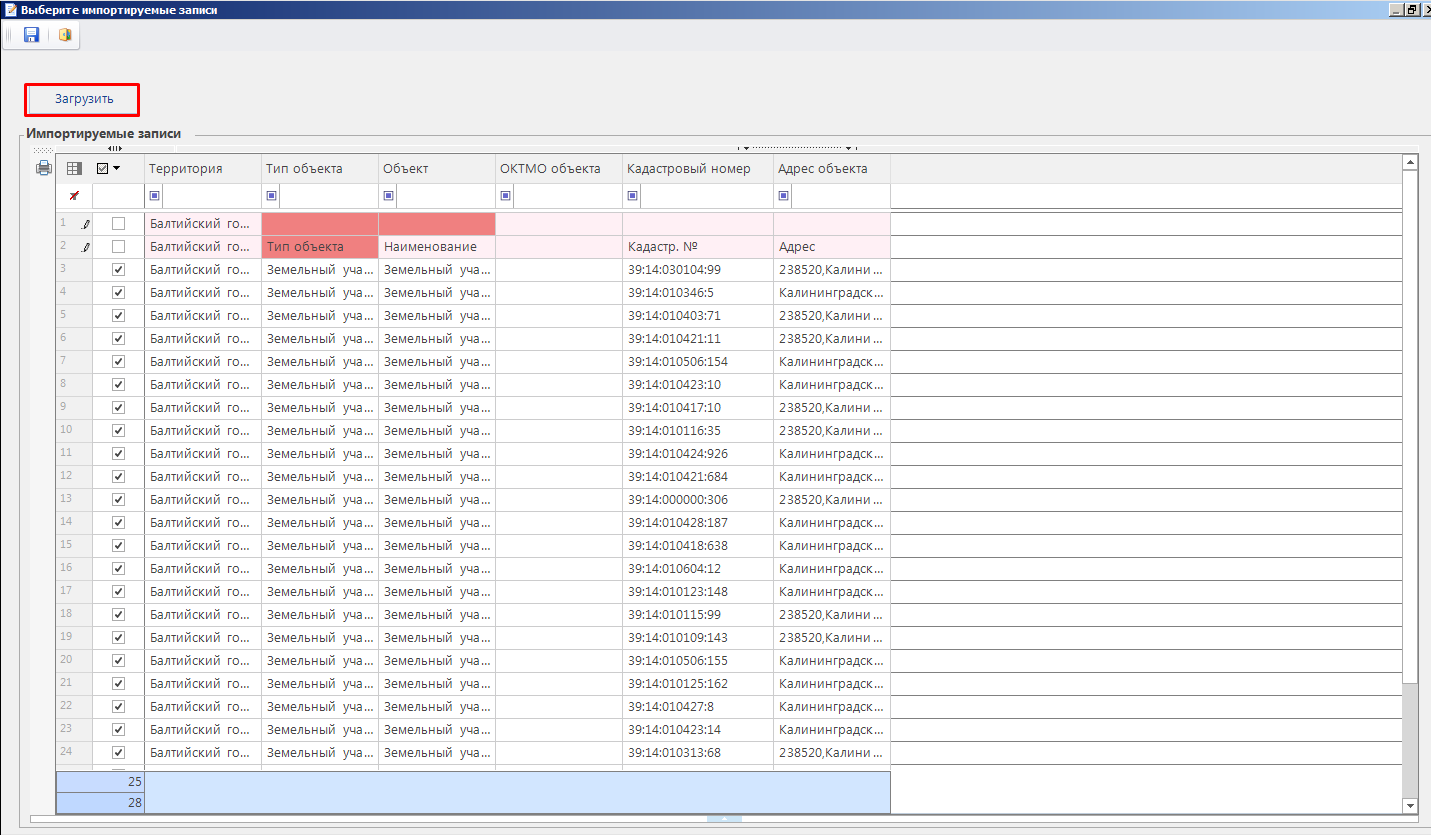This screenshot has height=835, width=1431.
Task: Click the yellow book icon in the toolbar
Action: coord(65,35)
